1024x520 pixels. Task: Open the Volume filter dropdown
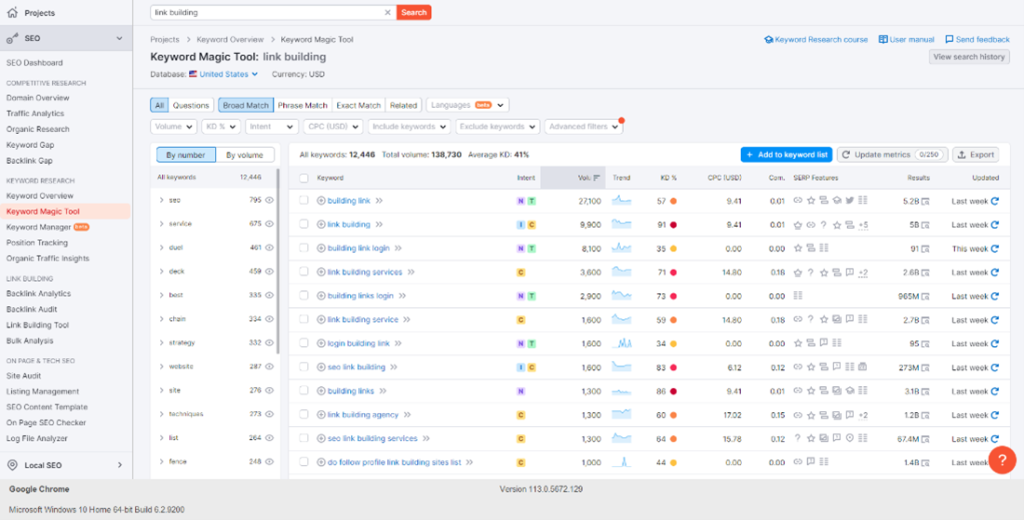[174, 127]
